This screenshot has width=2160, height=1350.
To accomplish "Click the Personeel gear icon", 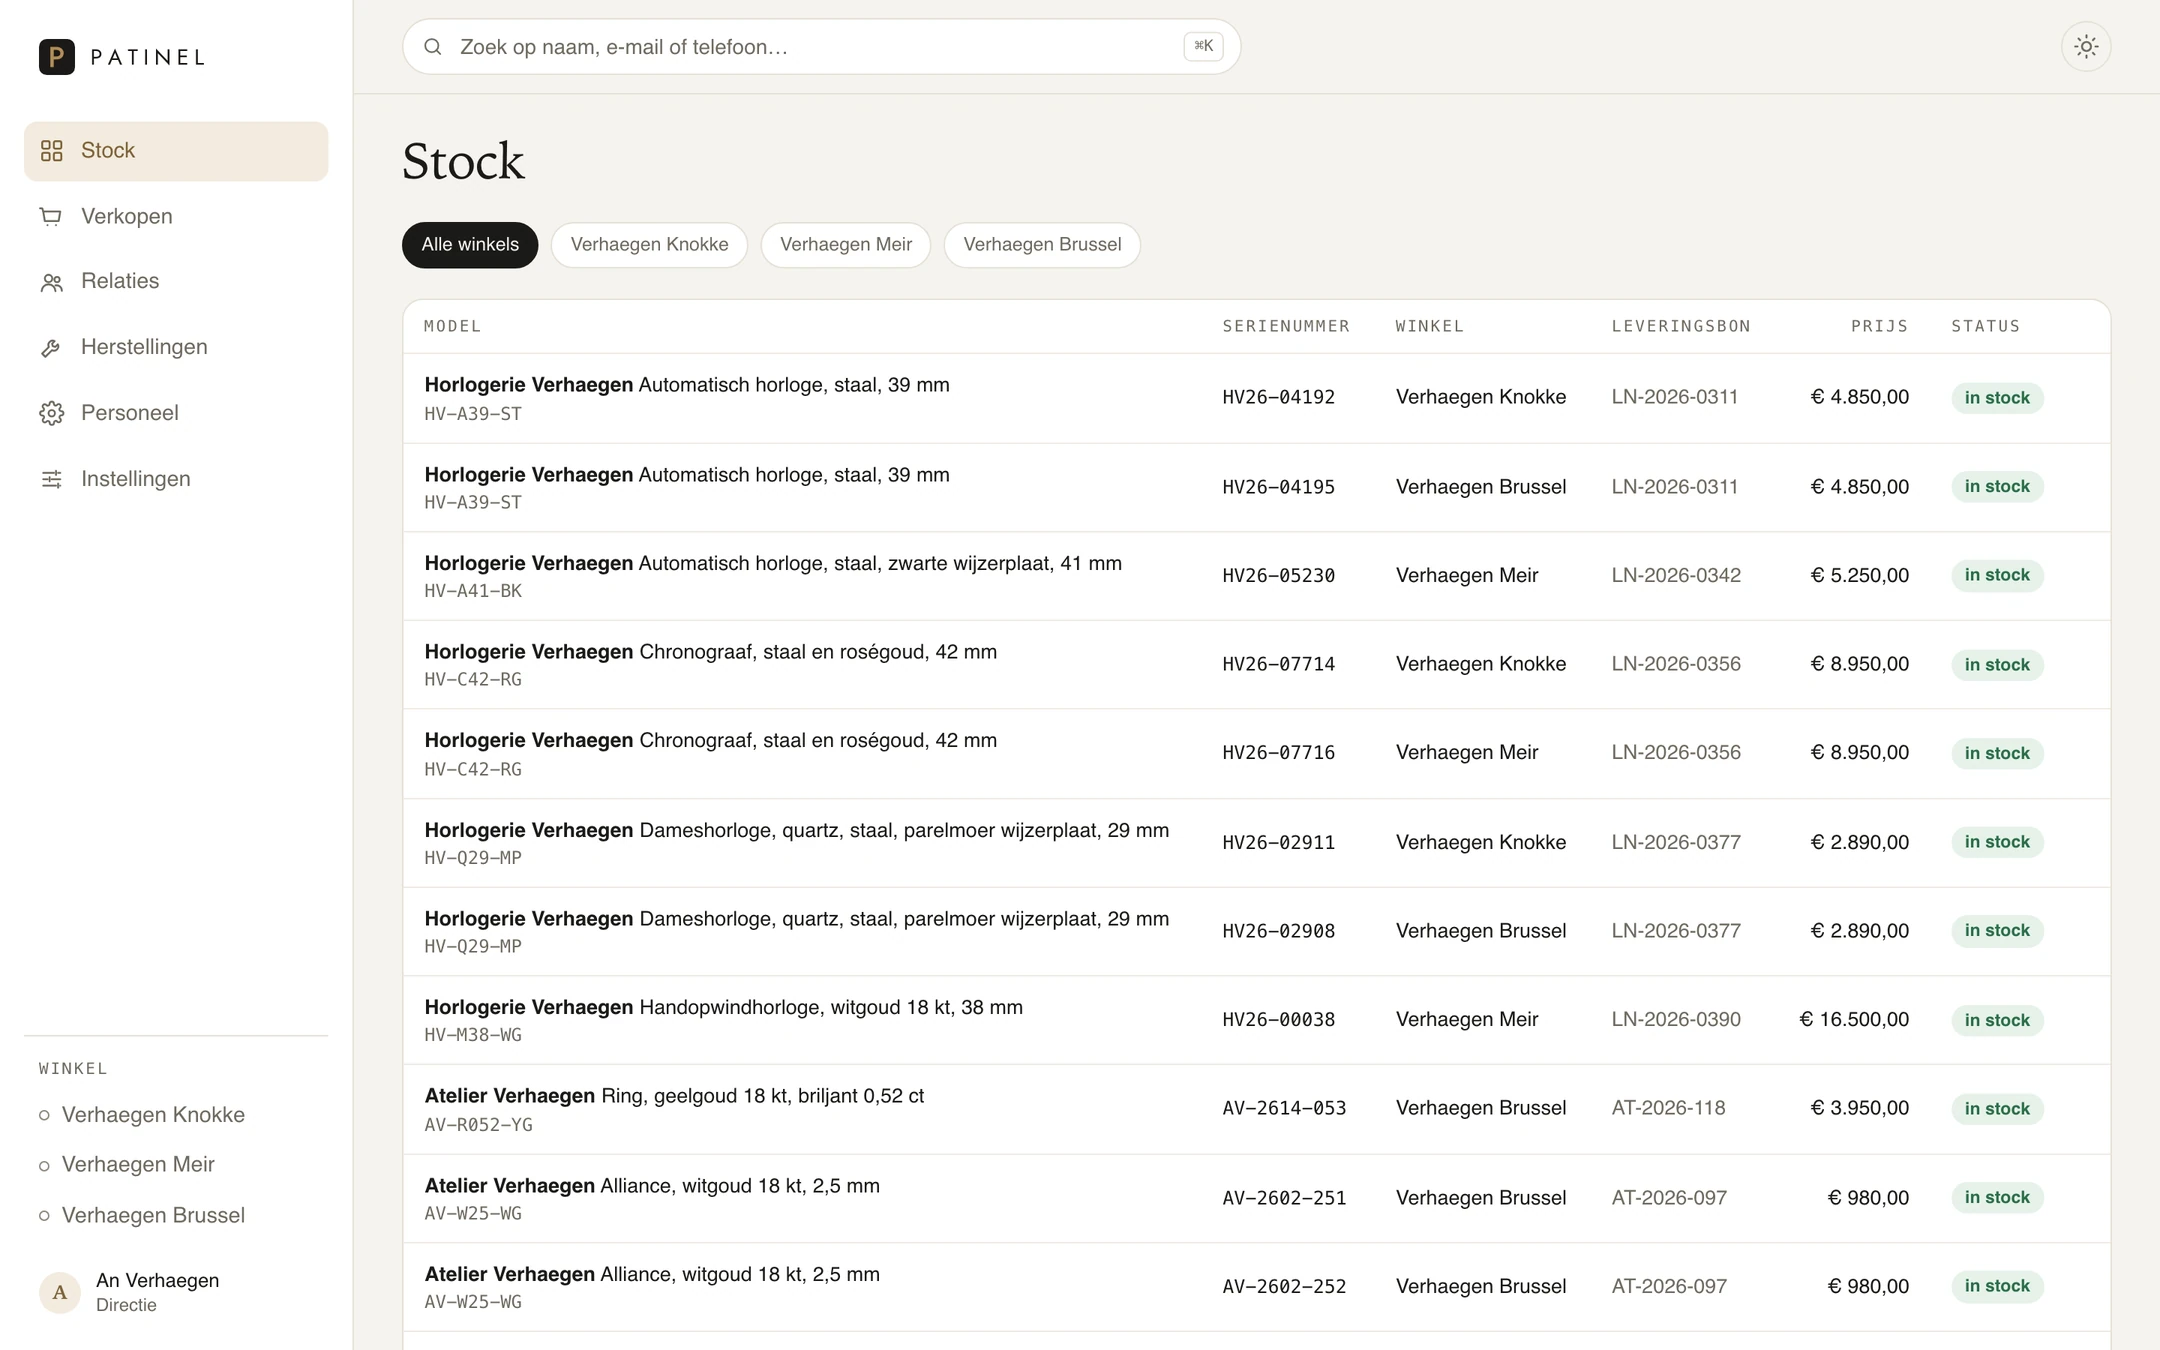I will pos(51,413).
